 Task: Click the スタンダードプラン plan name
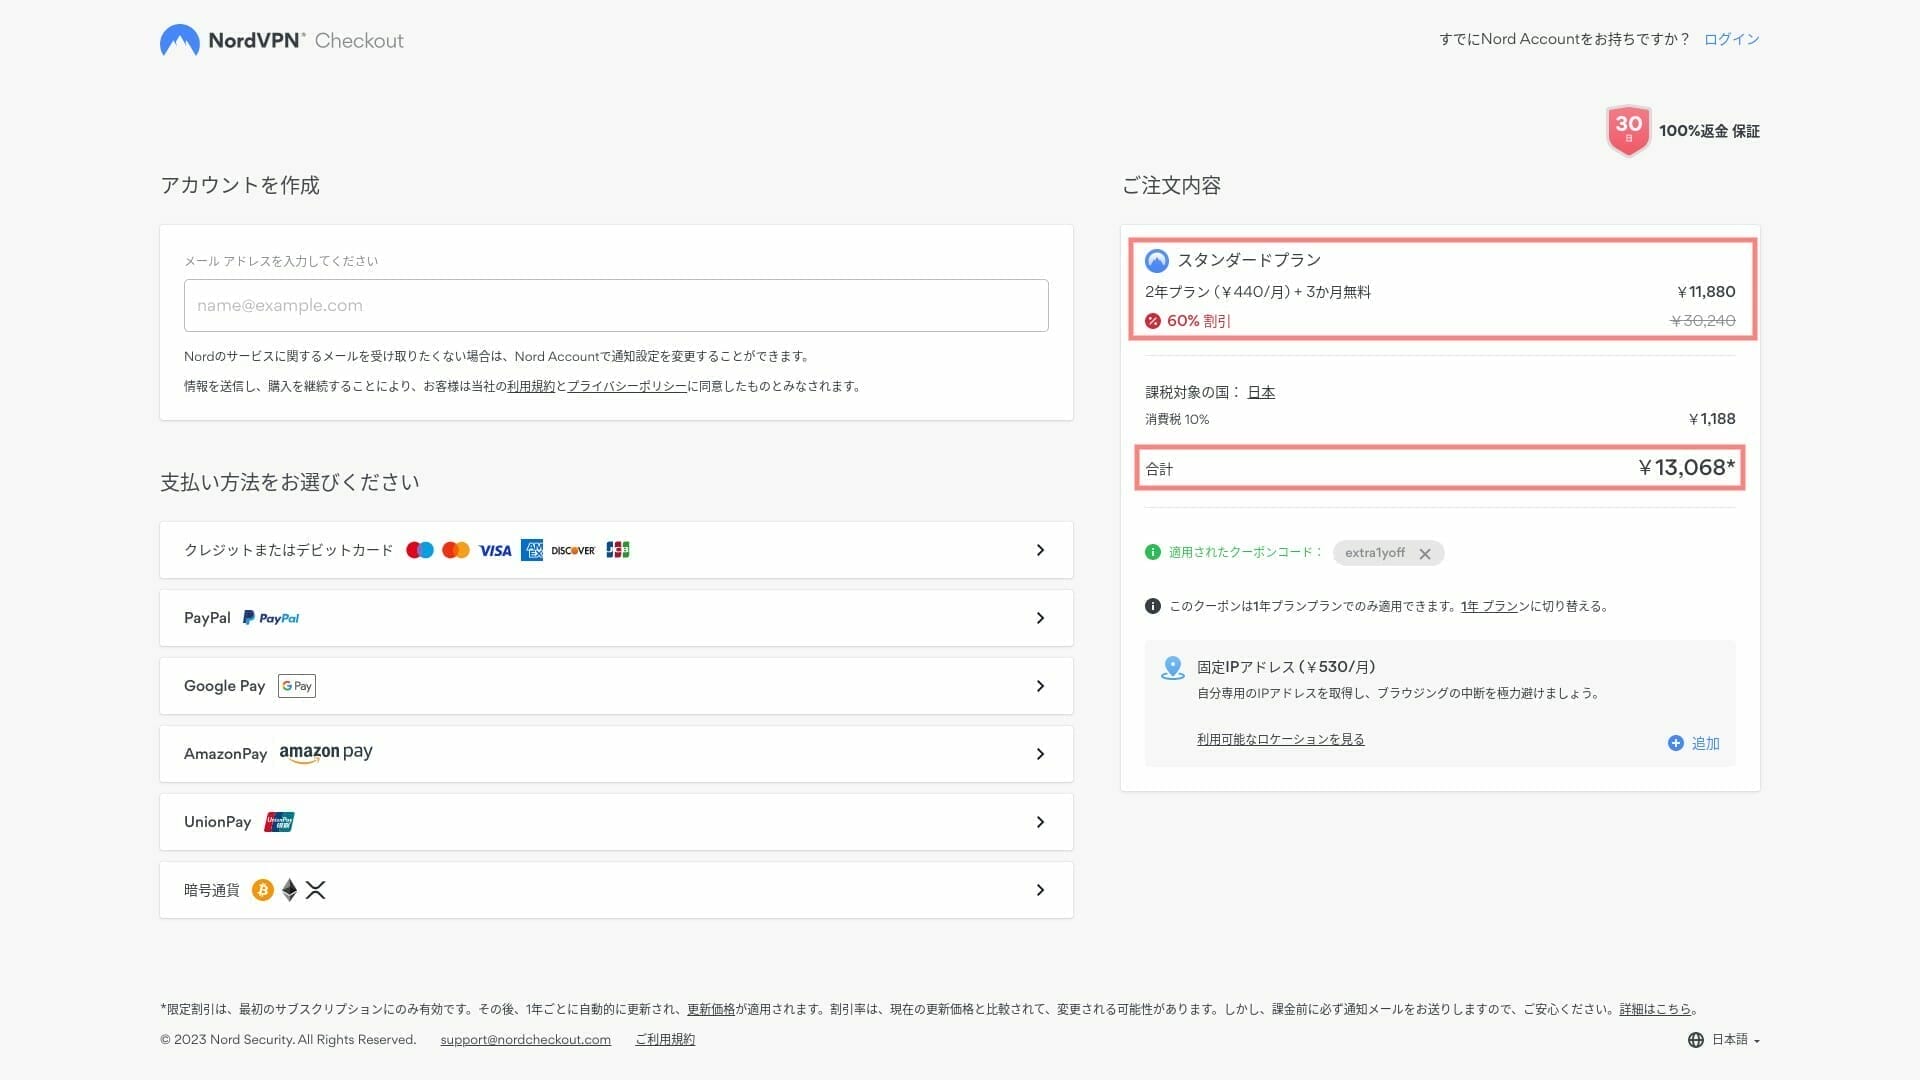point(1249,260)
